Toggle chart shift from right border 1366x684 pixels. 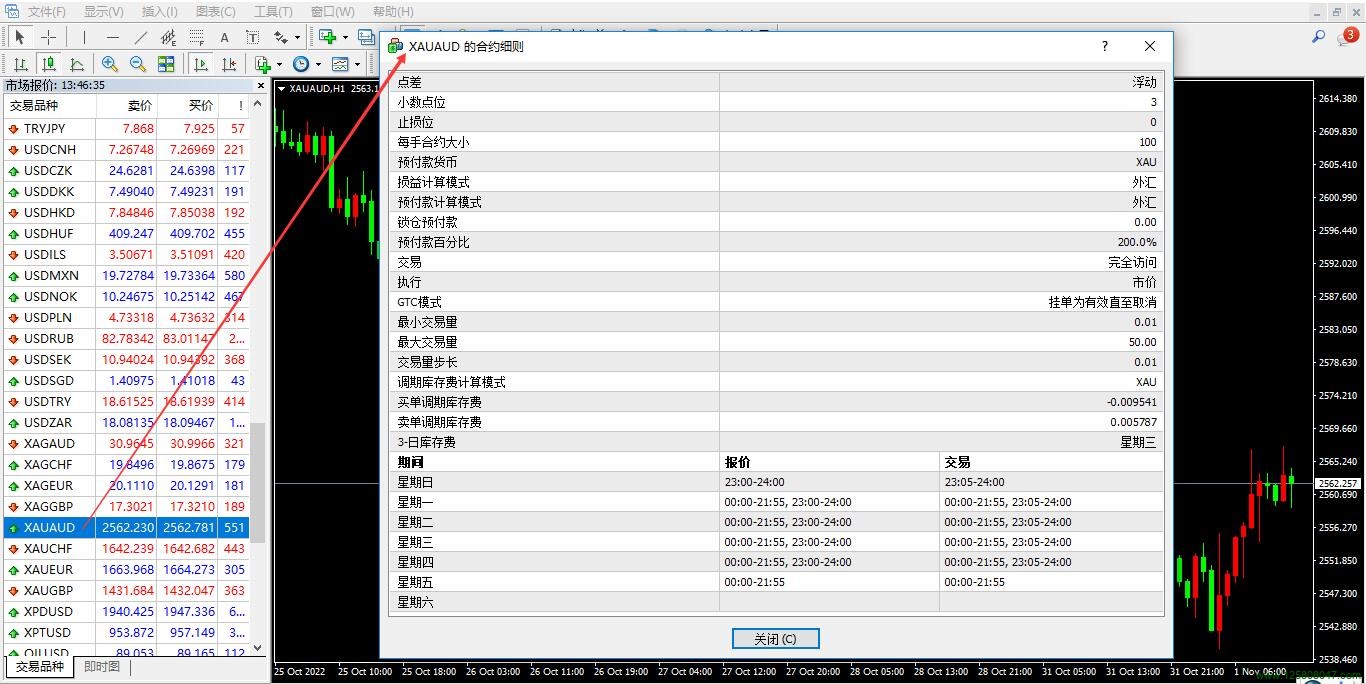click(229, 64)
